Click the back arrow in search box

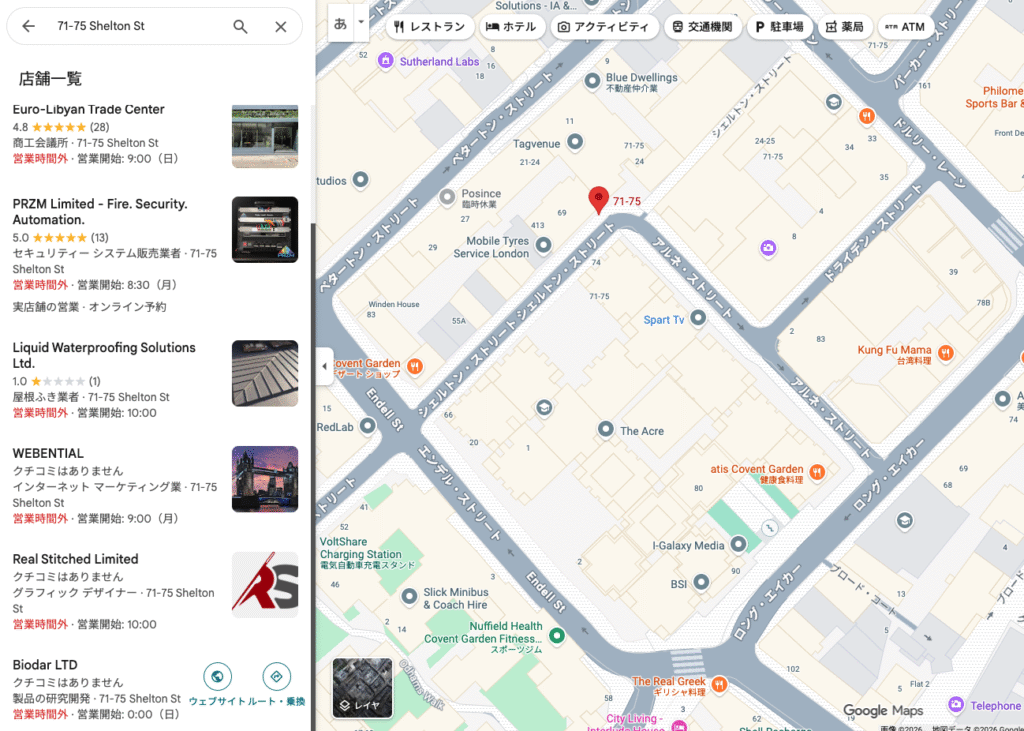[28, 26]
